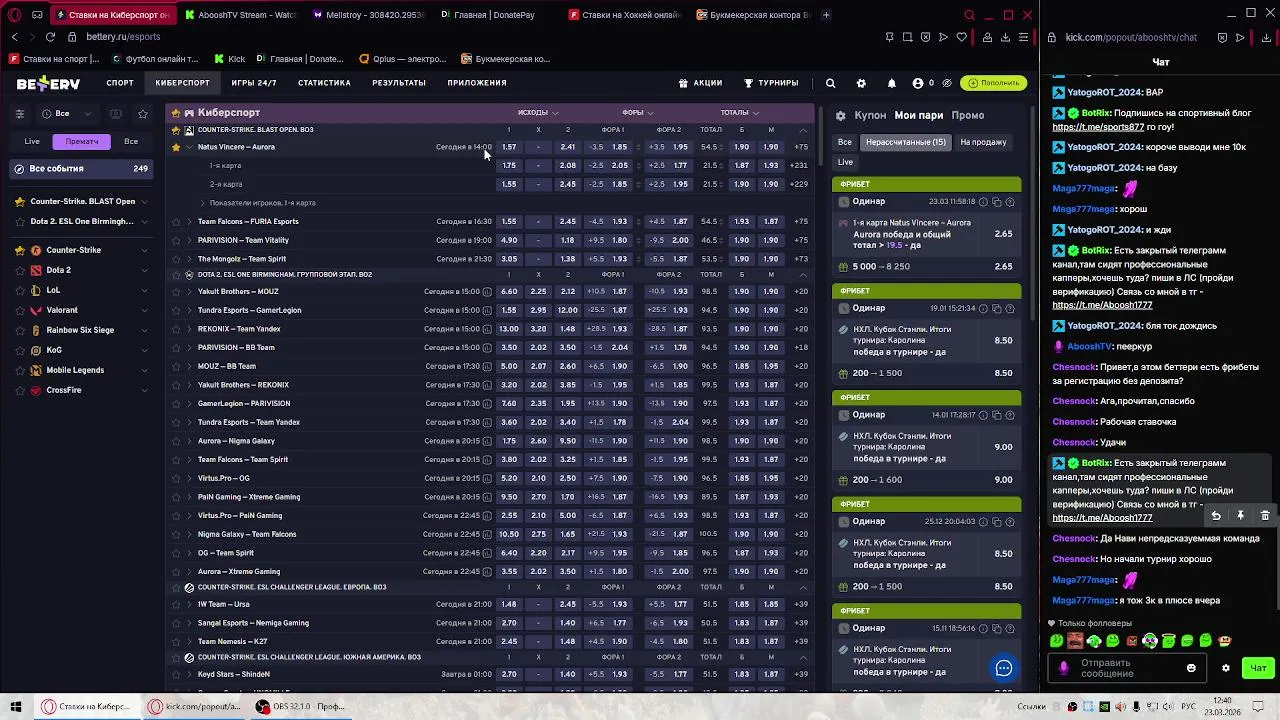Open СТАТИСТИКА menu item

324,83
